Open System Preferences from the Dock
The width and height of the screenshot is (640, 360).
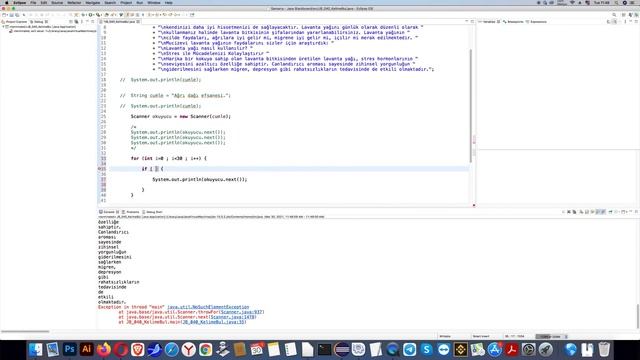click(529, 350)
